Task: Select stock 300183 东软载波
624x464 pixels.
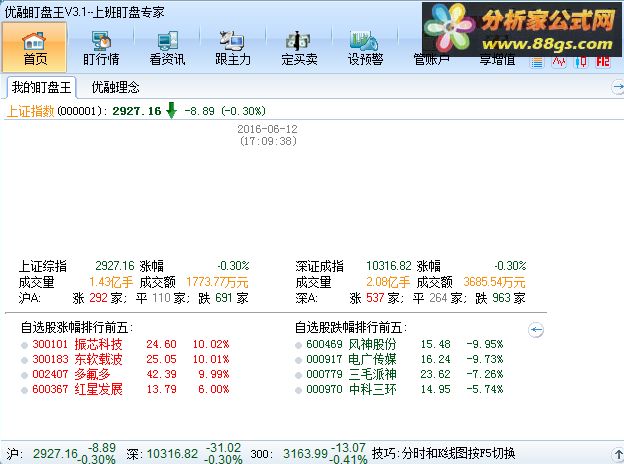Action: [x=77, y=359]
